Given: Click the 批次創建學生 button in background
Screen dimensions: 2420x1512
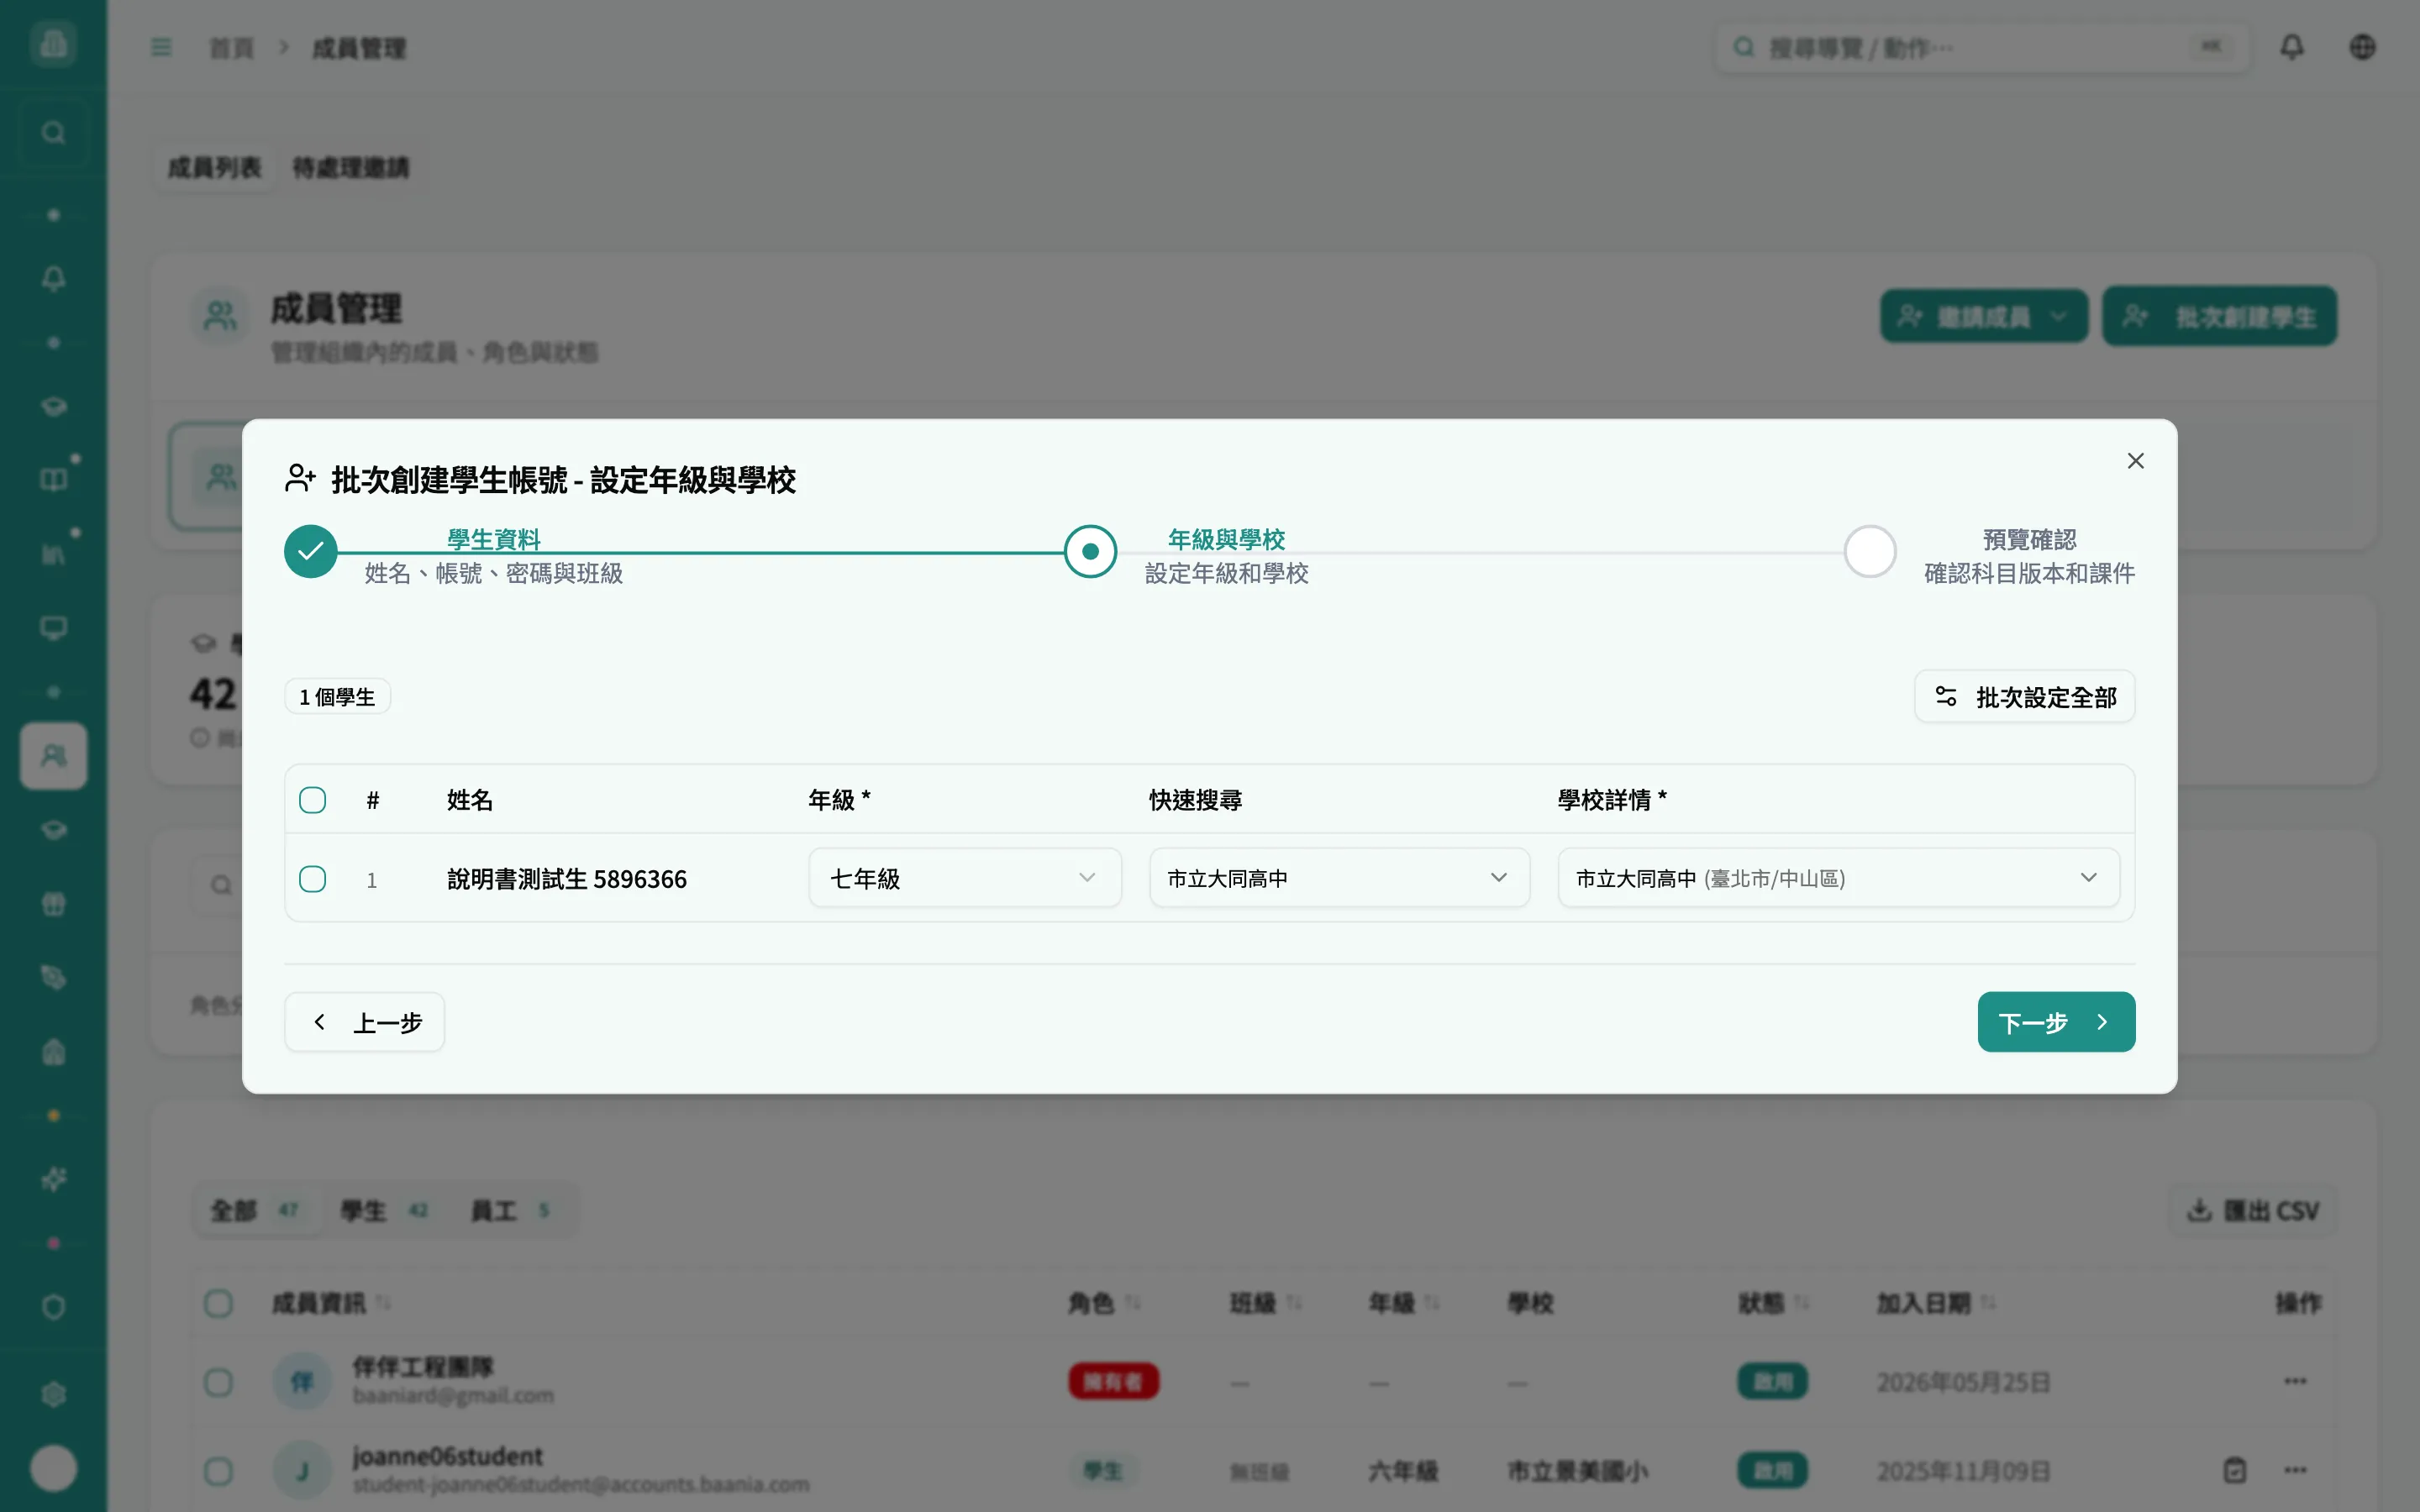Looking at the screenshot, I should 2219,317.
